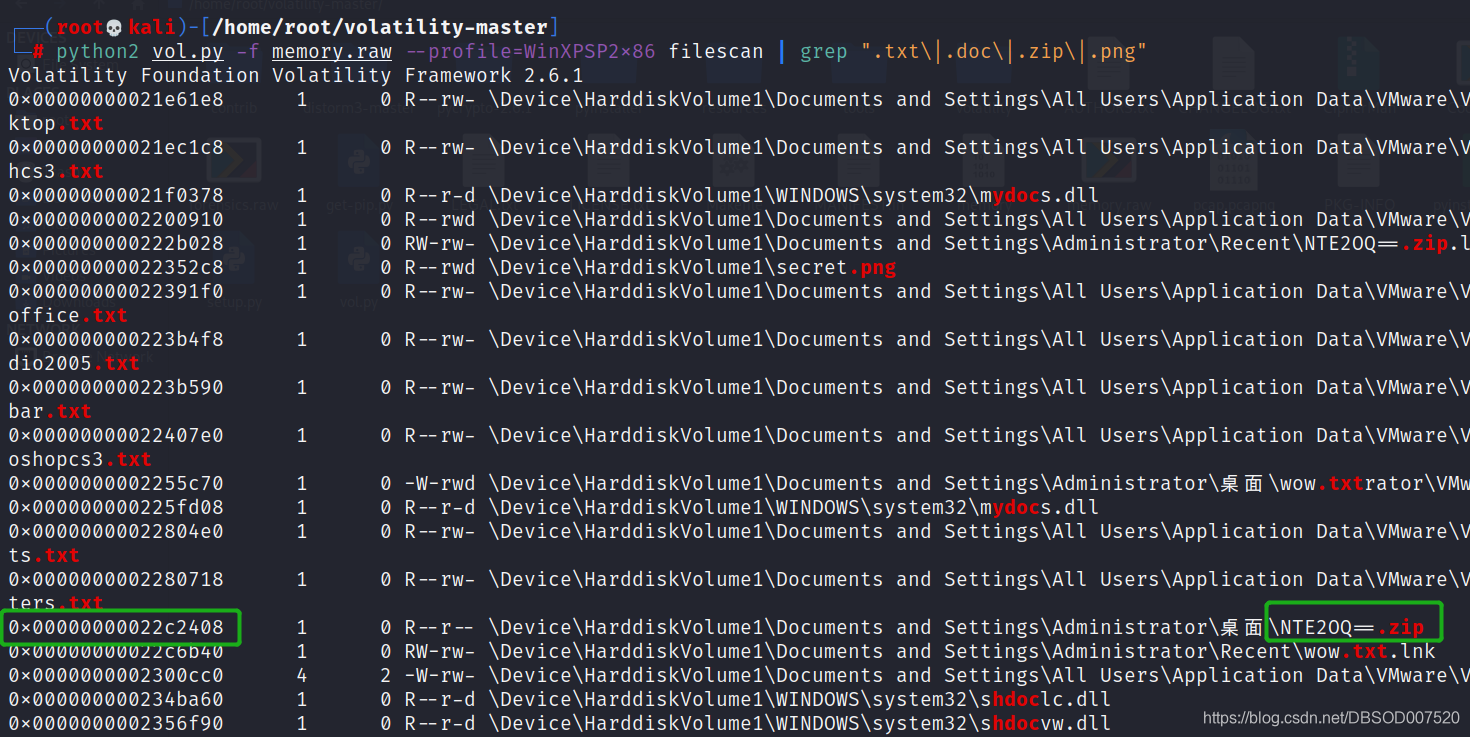1470x737 pixels.
Task: Select offset 0x000000000234ba60
Action: [x=116, y=699]
